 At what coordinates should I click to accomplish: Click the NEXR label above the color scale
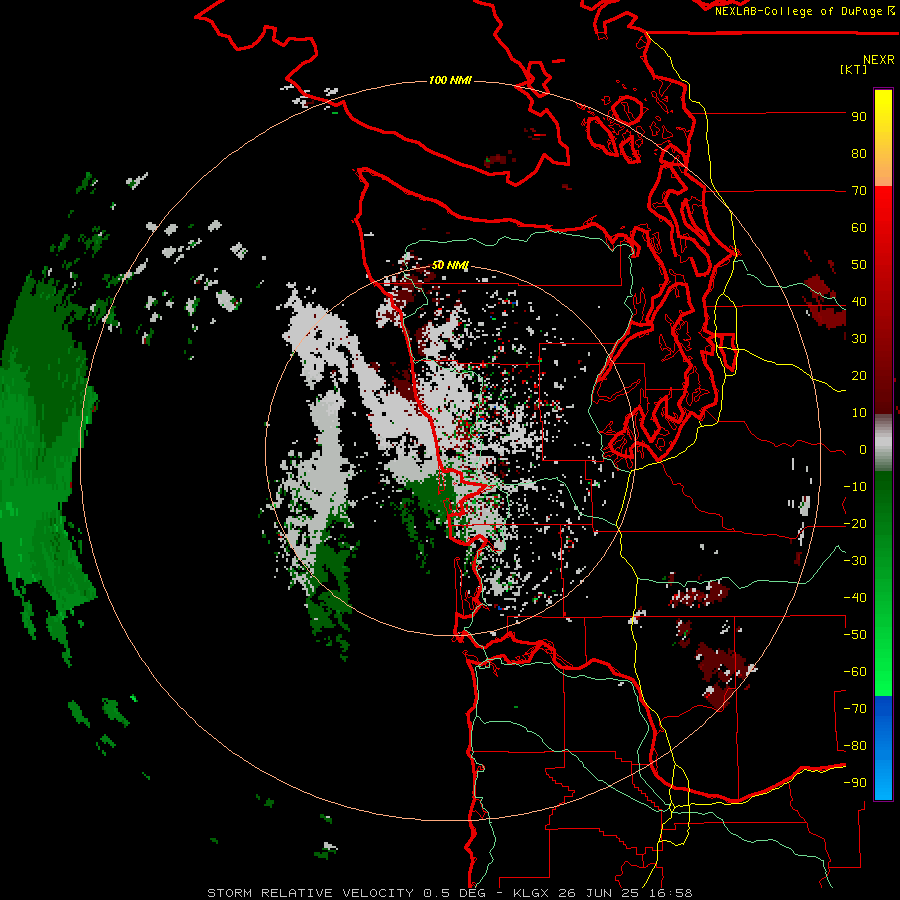pyautogui.click(x=878, y=60)
